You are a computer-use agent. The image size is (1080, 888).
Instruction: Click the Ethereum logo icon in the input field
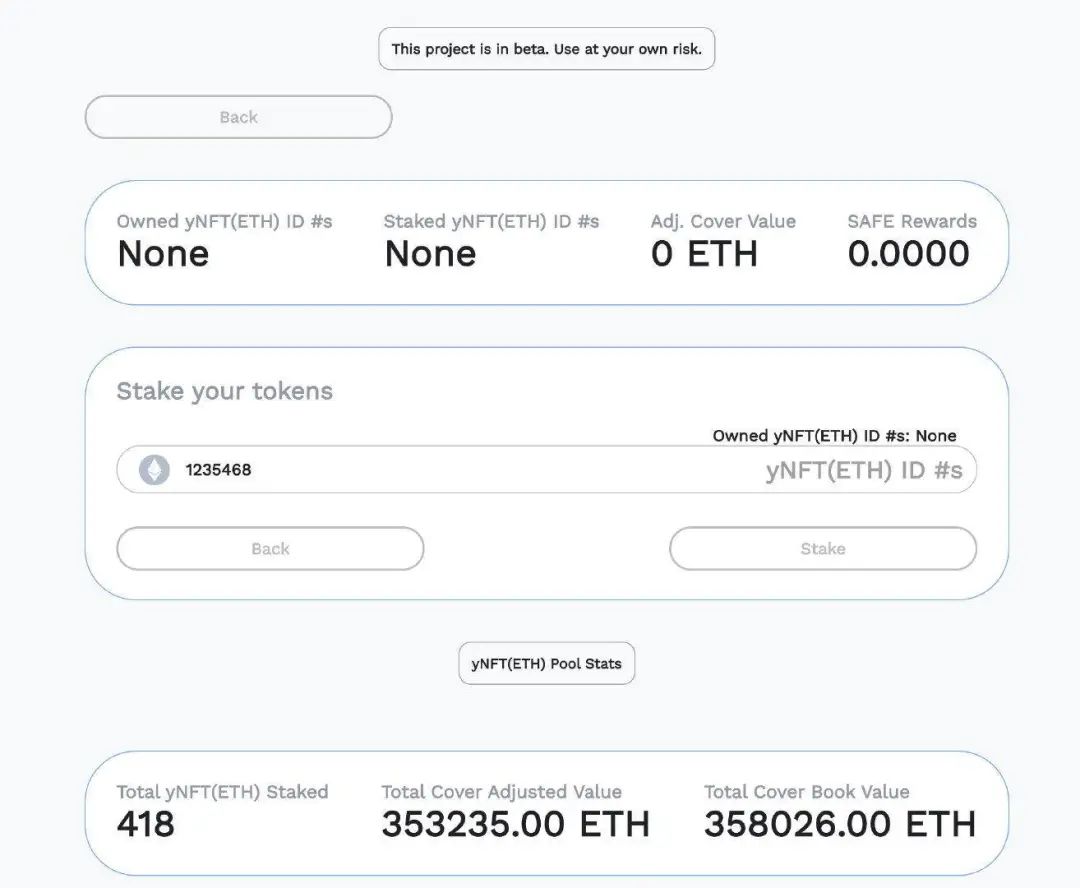[x=152, y=469]
